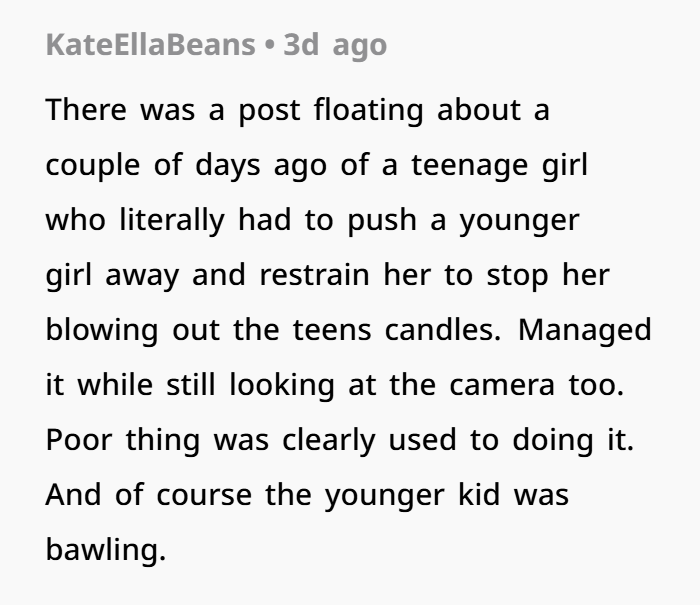This screenshot has height=605, width=700.
Task: Click the word 'Poor' in the comment
Action: (79, 440)
